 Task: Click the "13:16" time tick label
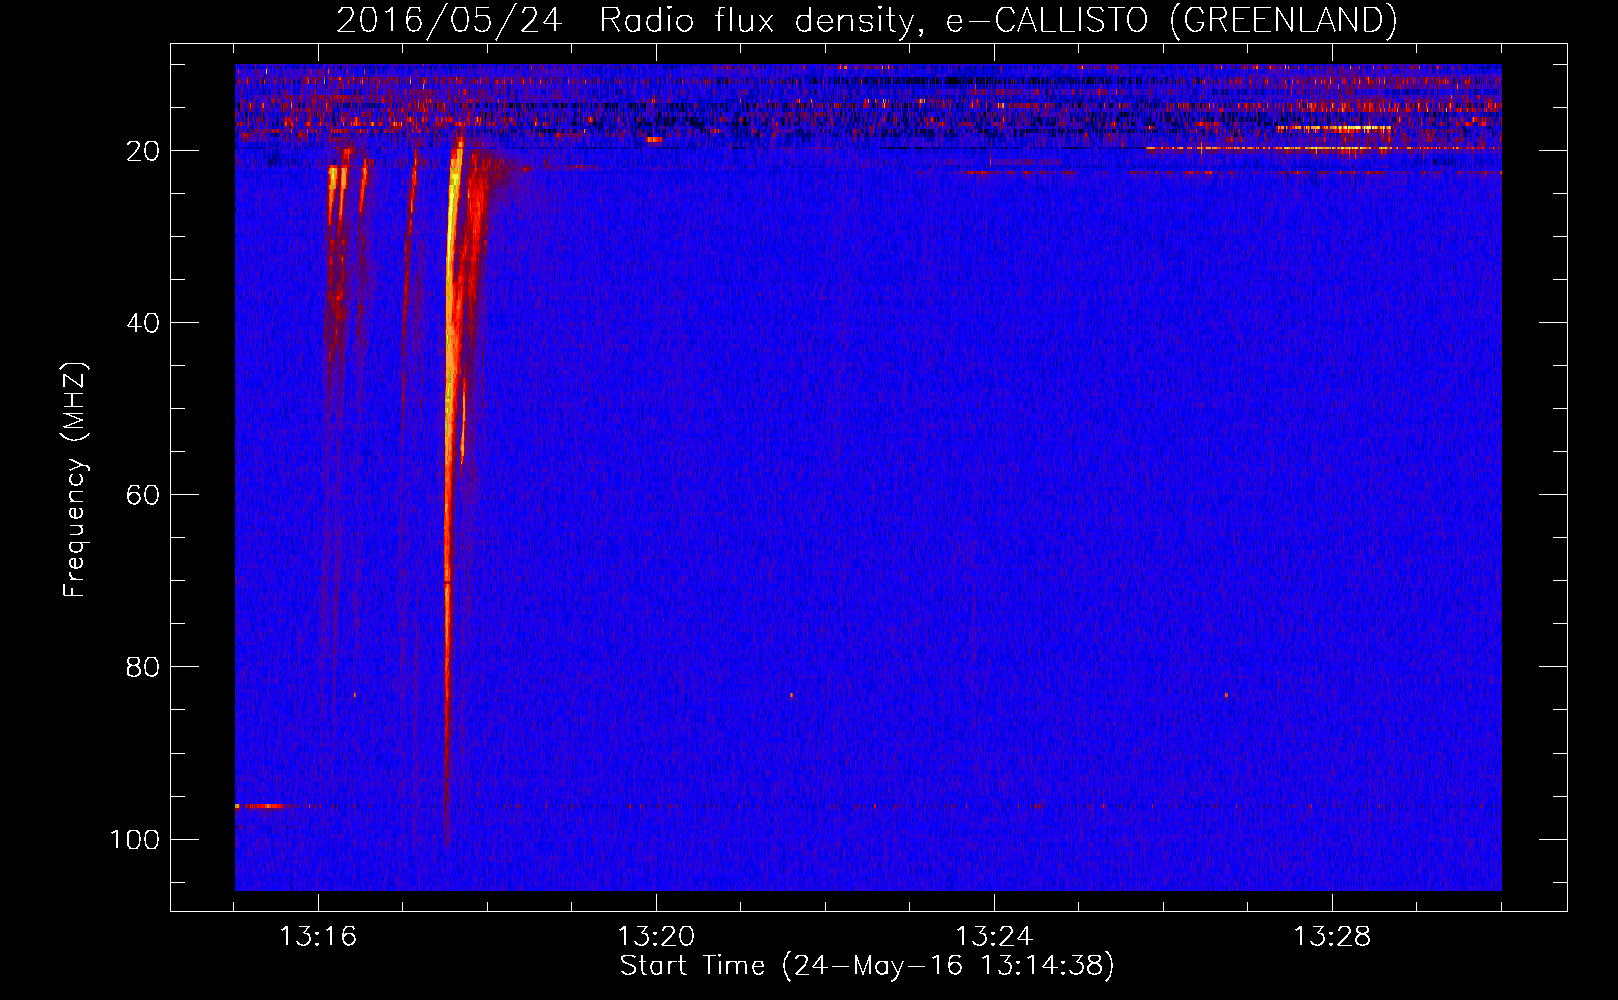point(318,937)
